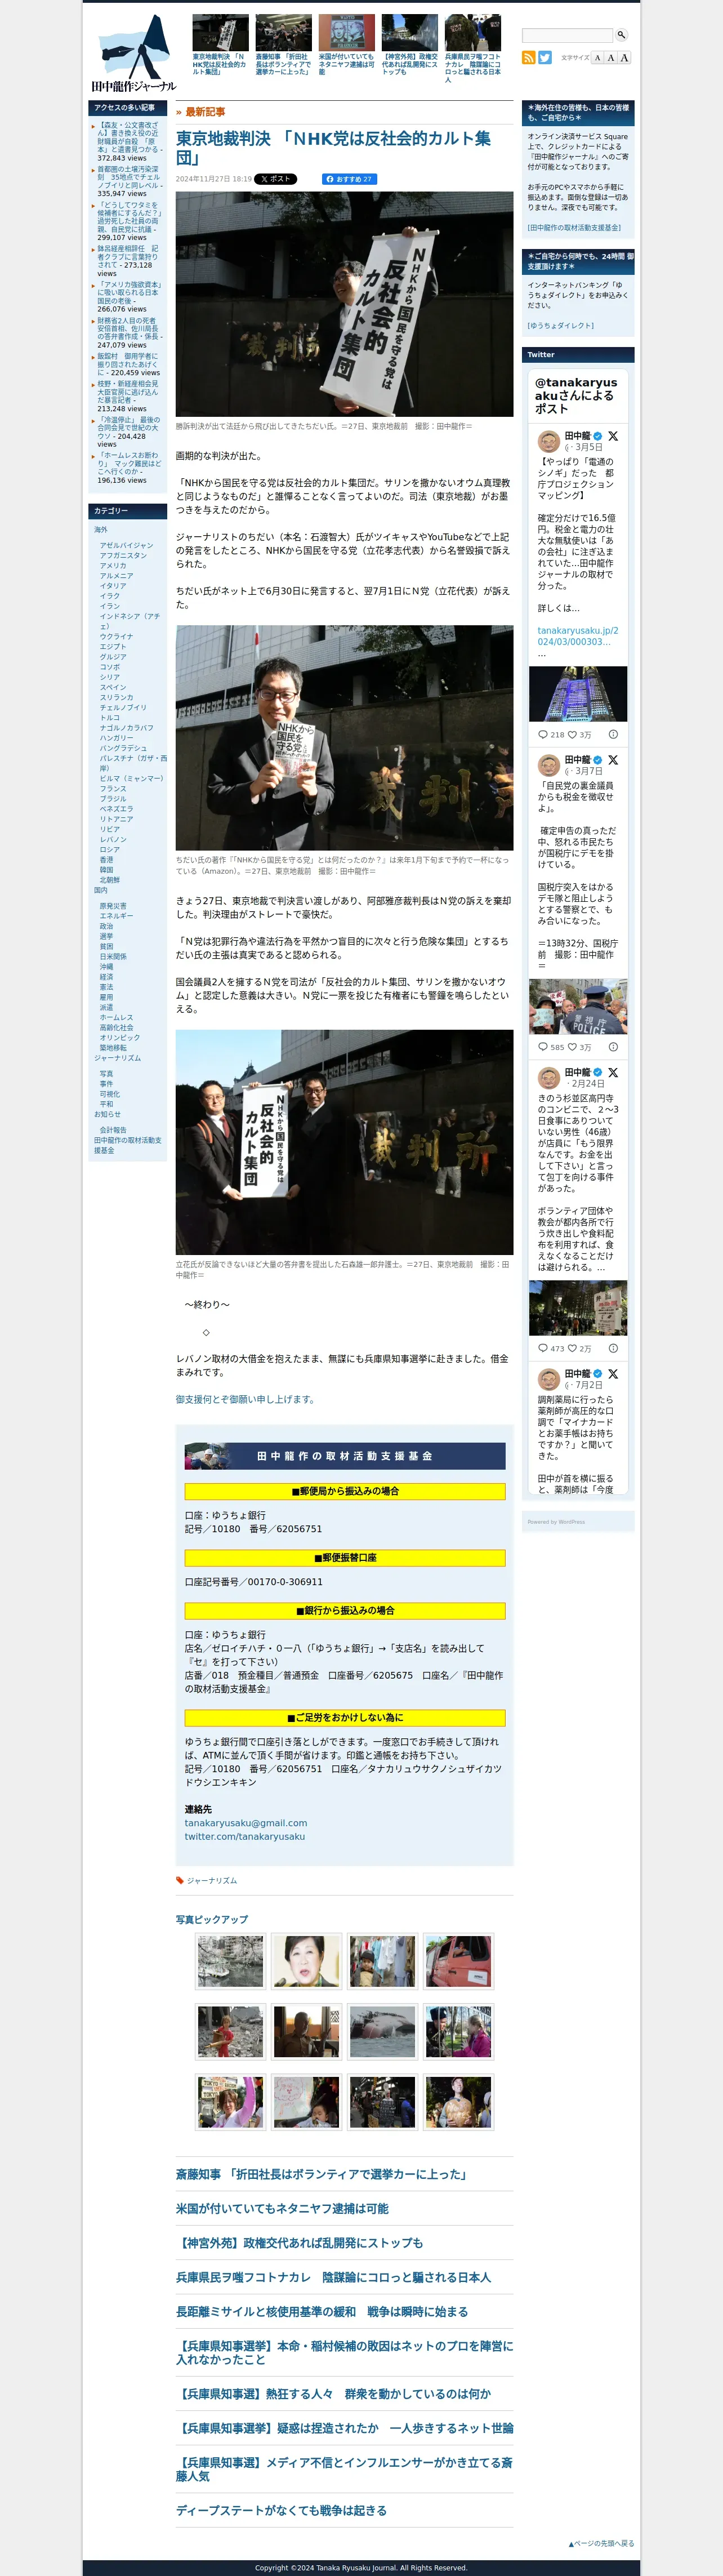Open header thumbnail for 神宮外苑 article
This screenshot has height=2576, width=723.
tap(410, 33)
